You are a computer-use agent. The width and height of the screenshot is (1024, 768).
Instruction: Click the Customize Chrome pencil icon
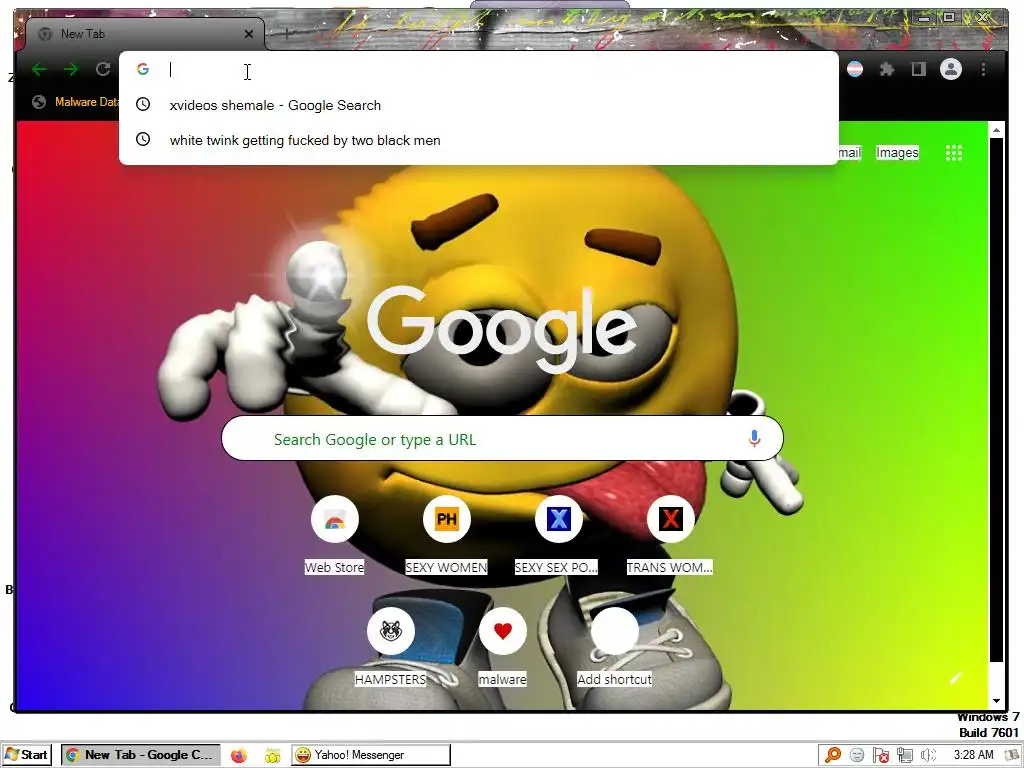coord(955,679)
